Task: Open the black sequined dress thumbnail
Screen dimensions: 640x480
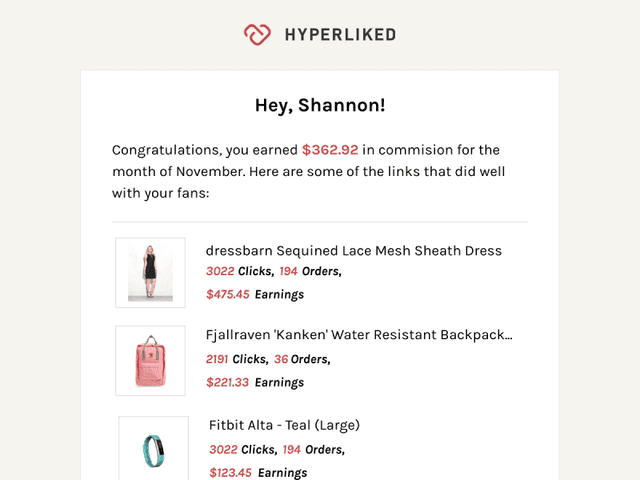Action: coord(150,272)
